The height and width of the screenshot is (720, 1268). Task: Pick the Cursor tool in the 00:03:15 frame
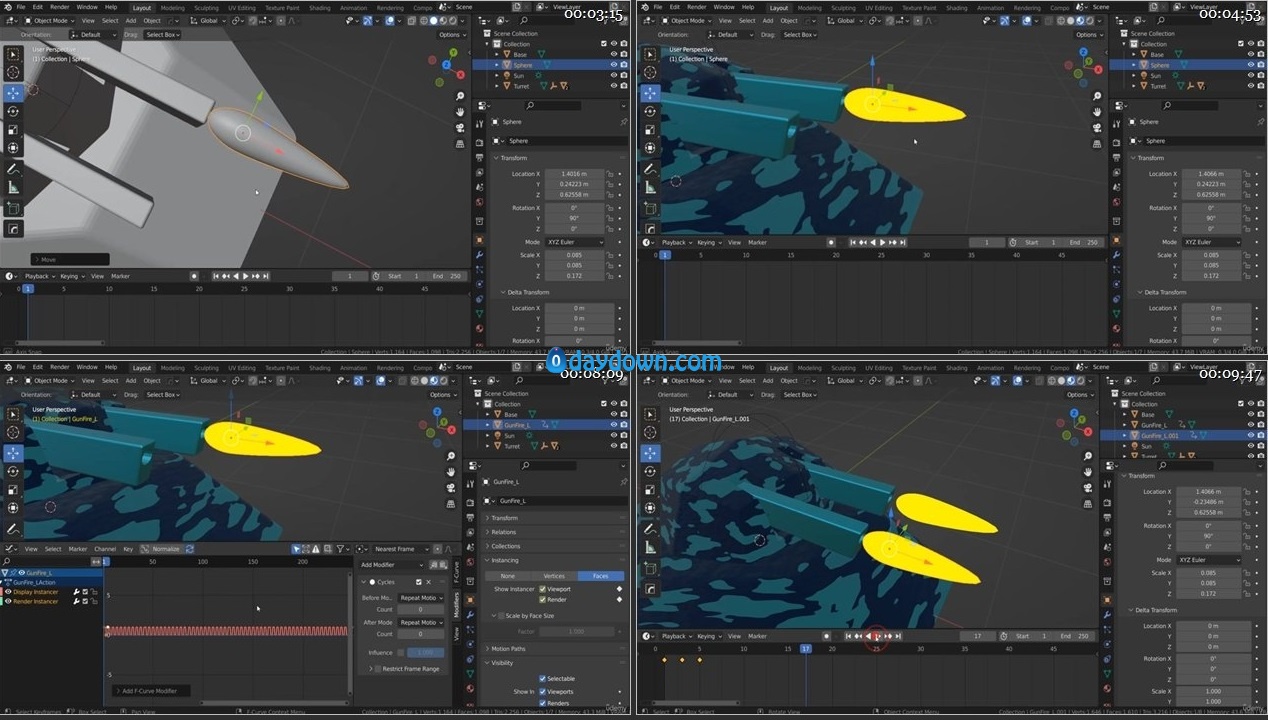(x=13, y=73)
